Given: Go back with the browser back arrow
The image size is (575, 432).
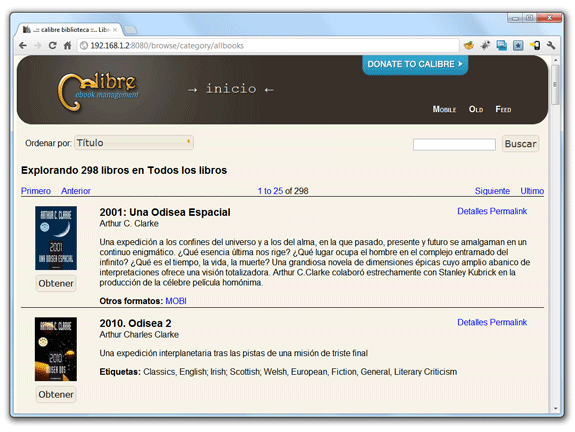Looking at the screenshot, I should [x=23, y=45].
